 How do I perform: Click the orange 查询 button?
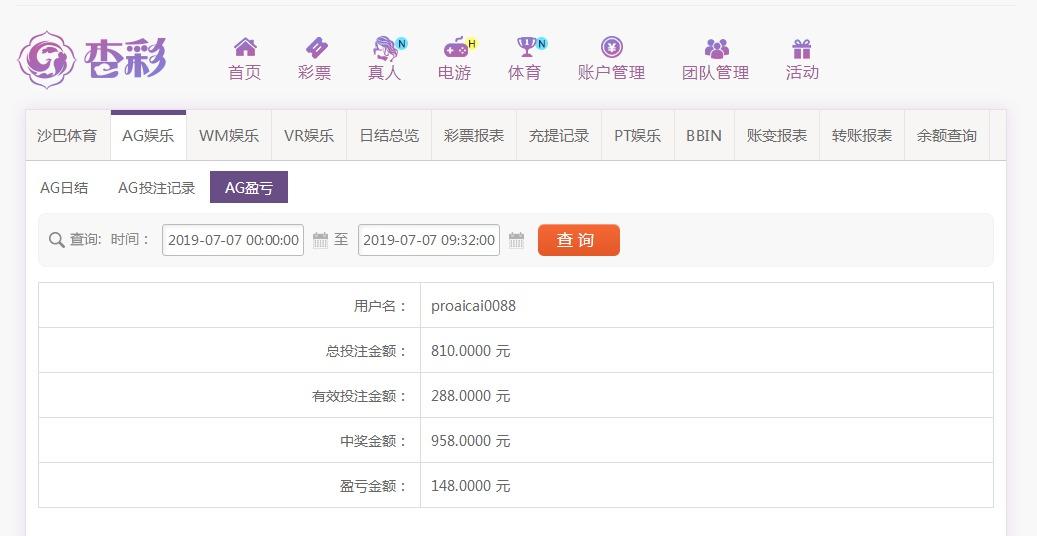pos(579,240)
